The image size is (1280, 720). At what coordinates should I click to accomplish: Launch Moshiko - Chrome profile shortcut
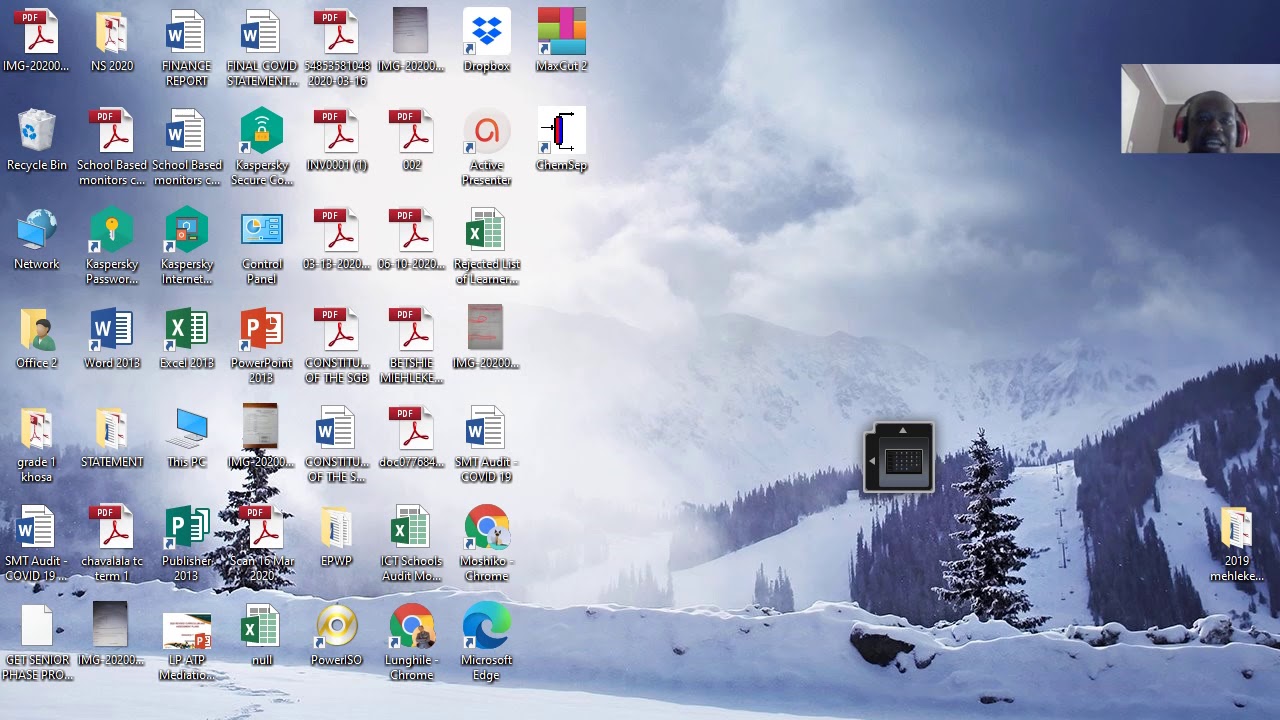coord(487,543)
